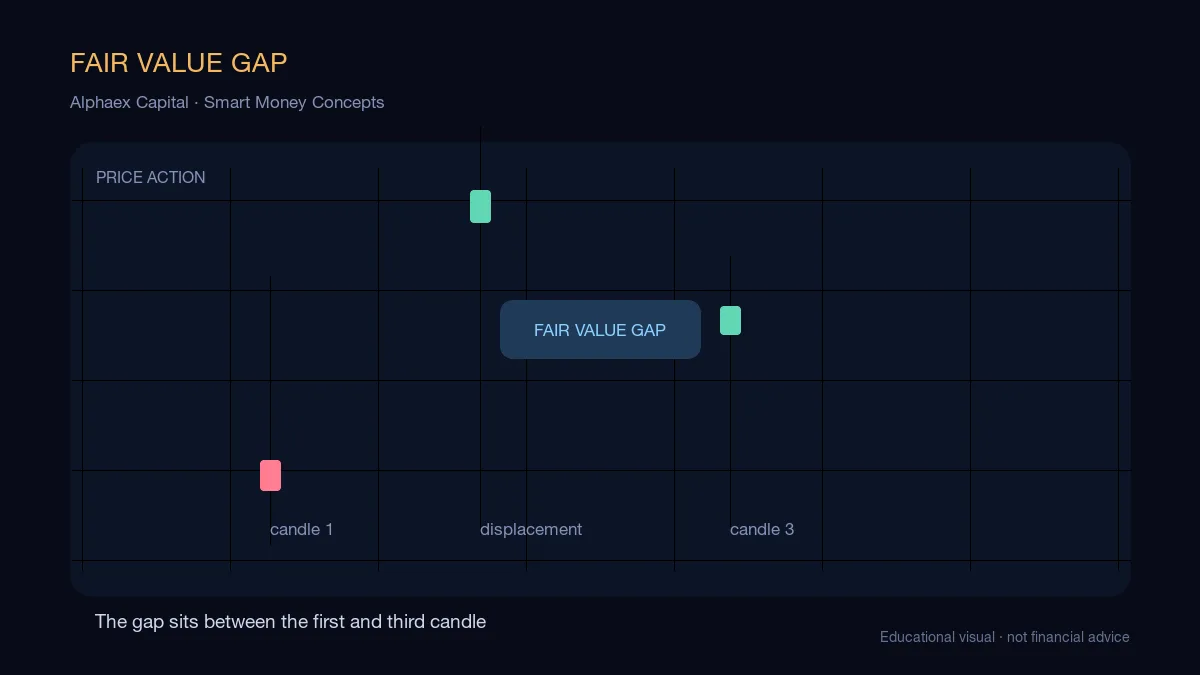Click the displacement label
Viewport: 1200px width, 675px height.
(531, 529)
